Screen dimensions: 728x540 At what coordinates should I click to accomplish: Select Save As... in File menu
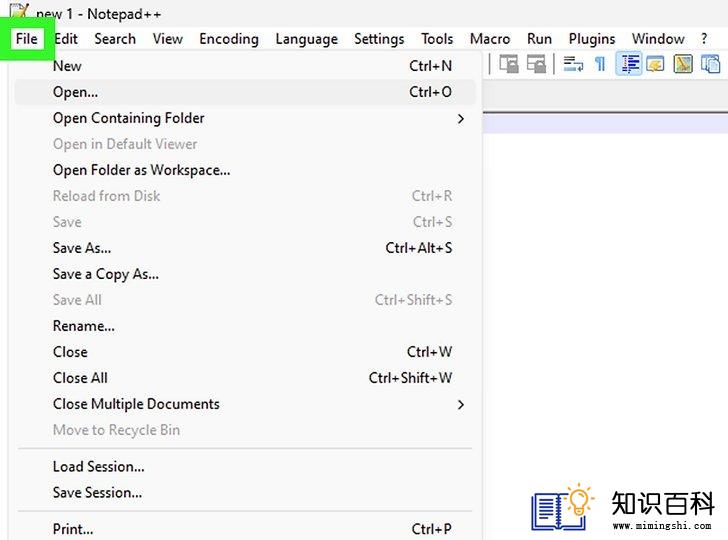(245, 248)
